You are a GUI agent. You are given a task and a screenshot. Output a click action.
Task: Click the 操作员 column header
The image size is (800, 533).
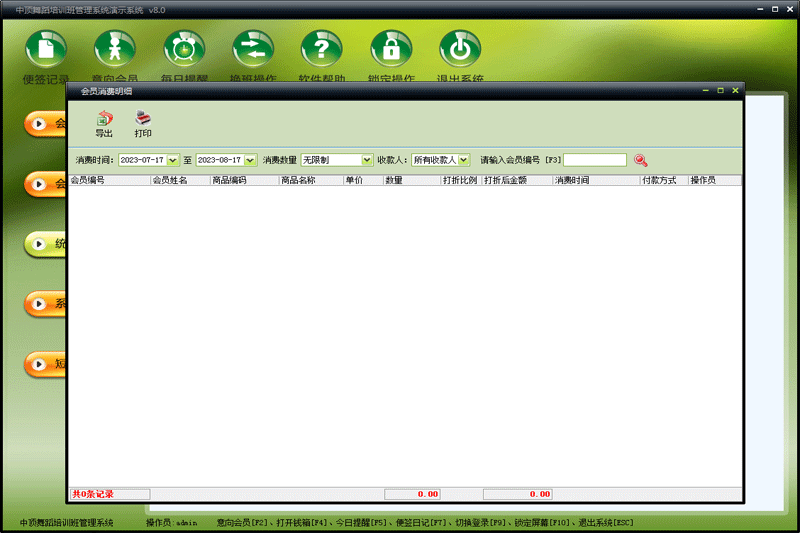coord(715,180)
